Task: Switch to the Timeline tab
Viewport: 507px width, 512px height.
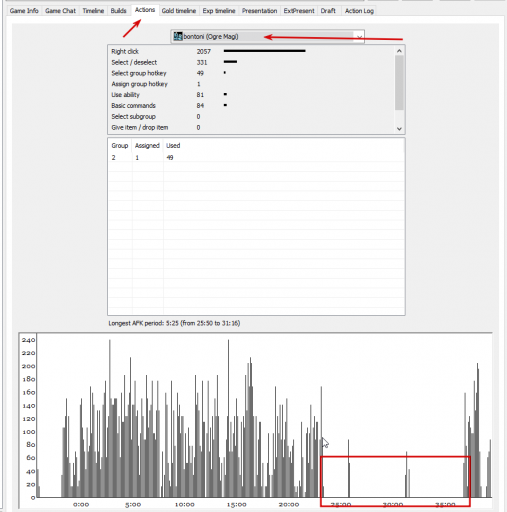Action: (x=93, y=11)
